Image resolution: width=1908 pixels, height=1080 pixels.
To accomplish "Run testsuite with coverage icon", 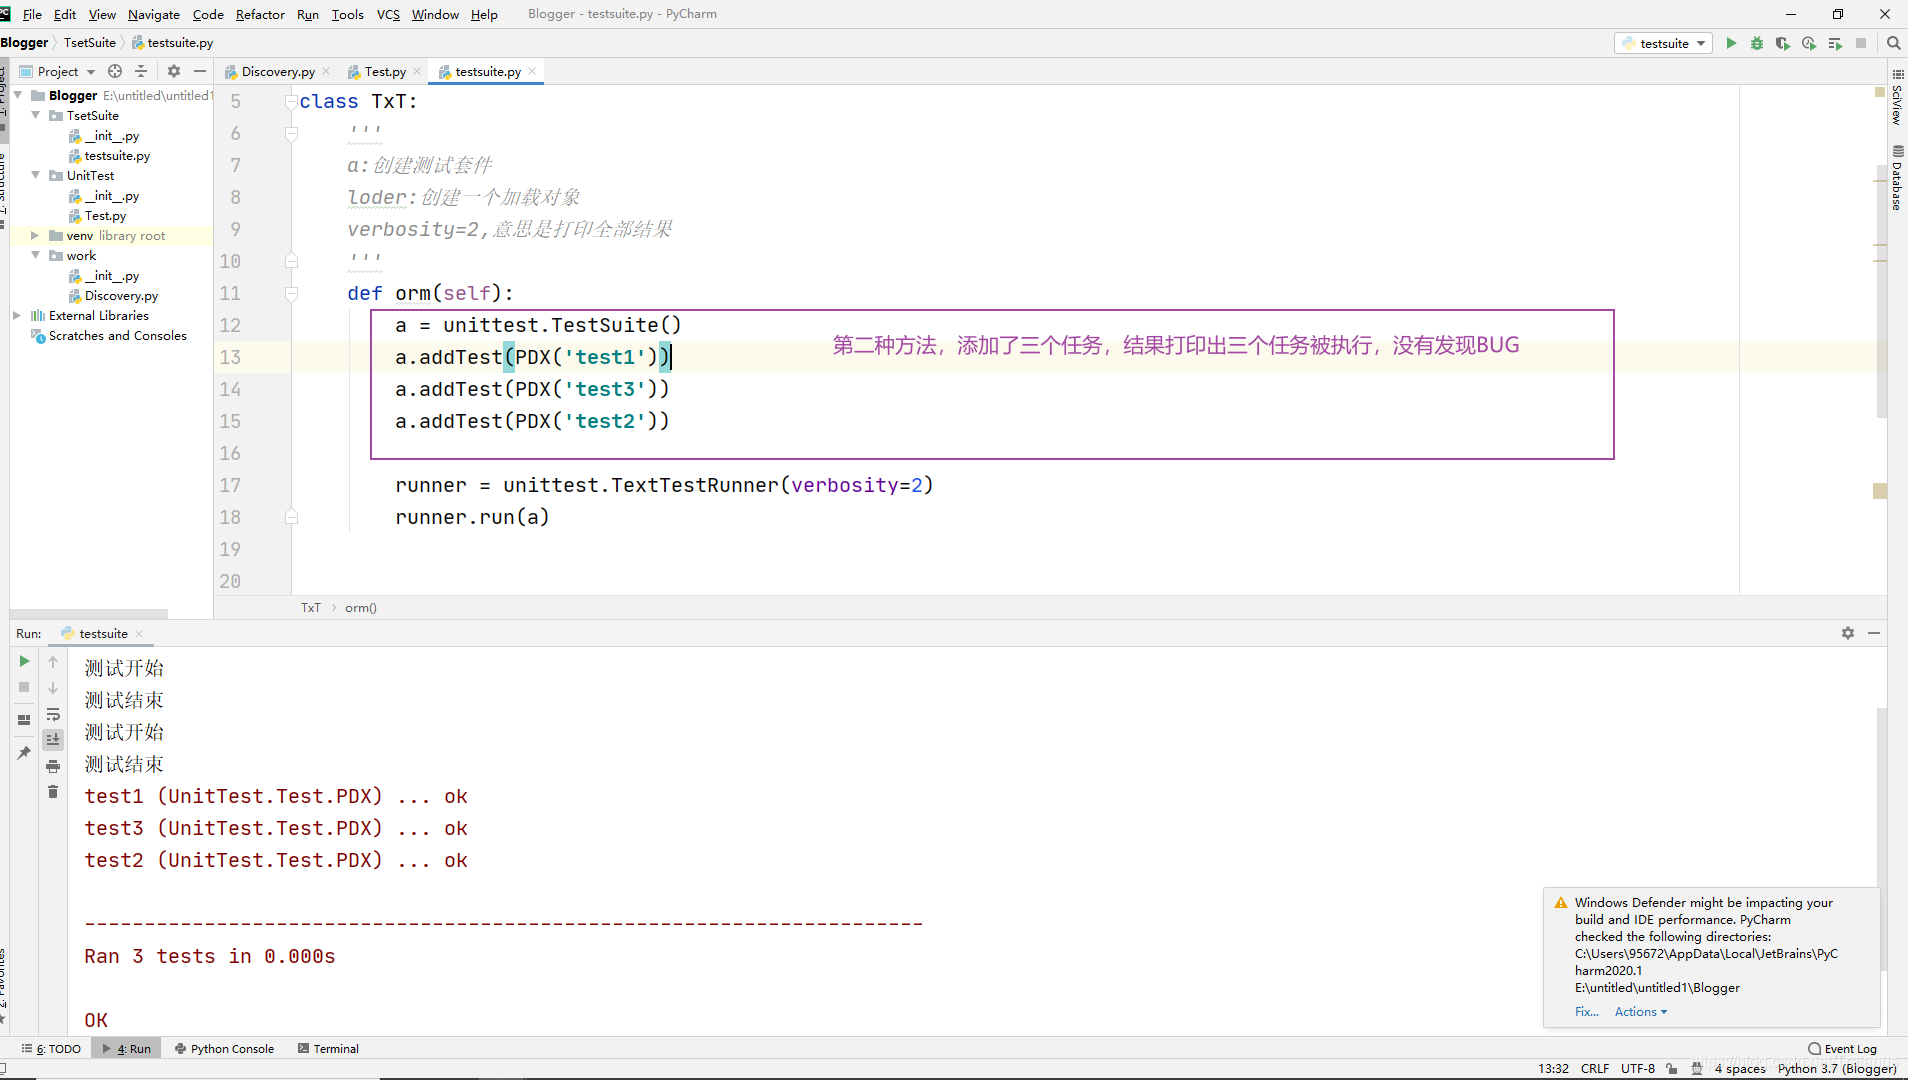I will coord(1783,43).
